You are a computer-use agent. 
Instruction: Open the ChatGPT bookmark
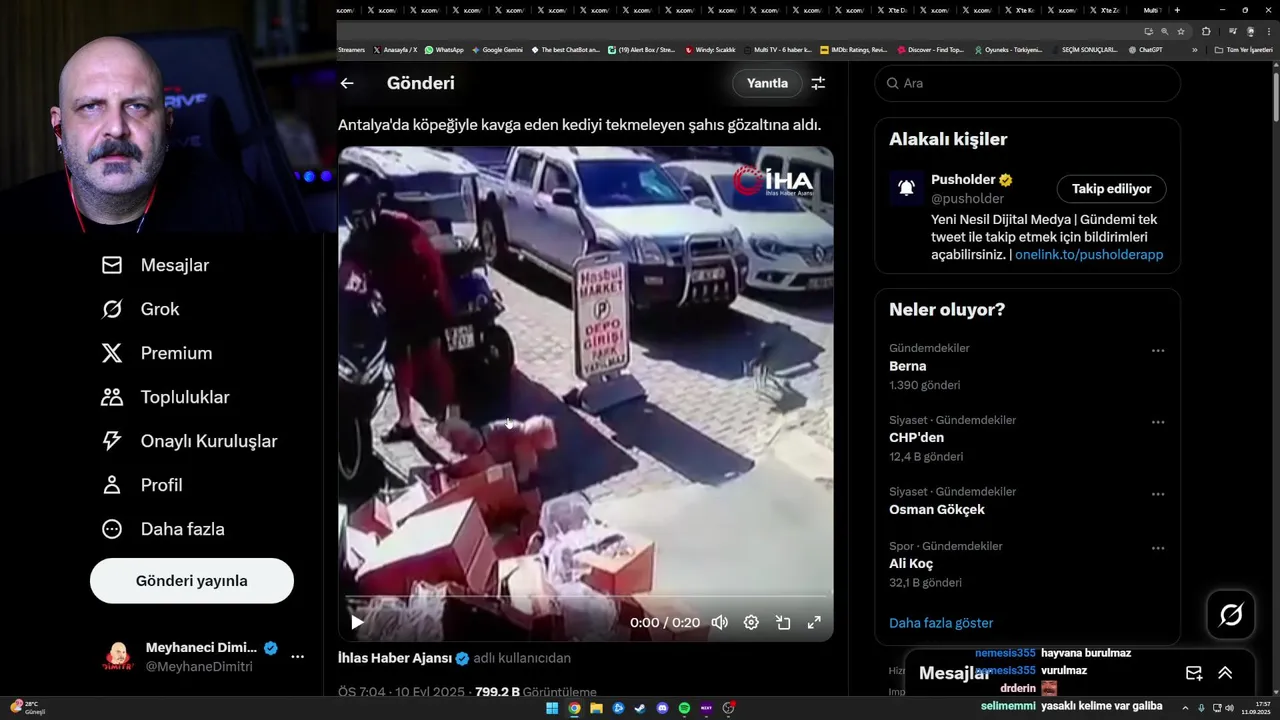click(1145, 49)
